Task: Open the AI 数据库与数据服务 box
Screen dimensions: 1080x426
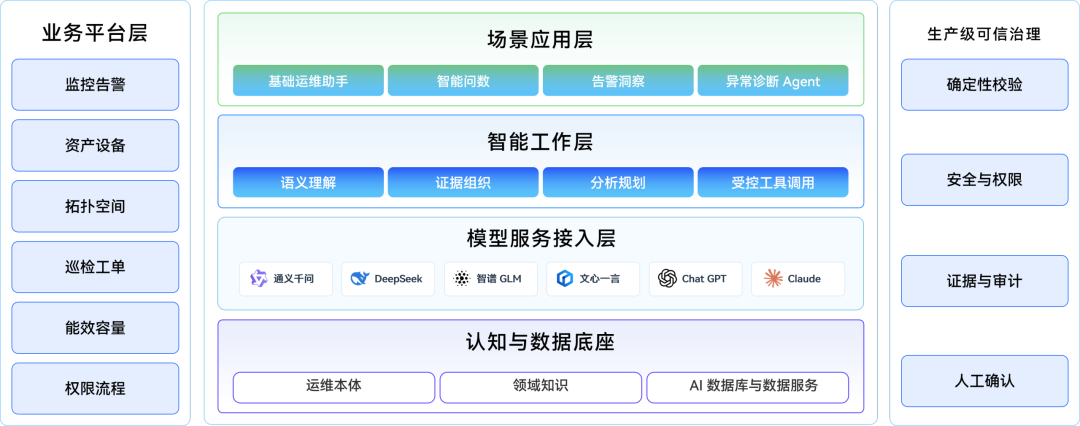Action: (x=747, y=387)
